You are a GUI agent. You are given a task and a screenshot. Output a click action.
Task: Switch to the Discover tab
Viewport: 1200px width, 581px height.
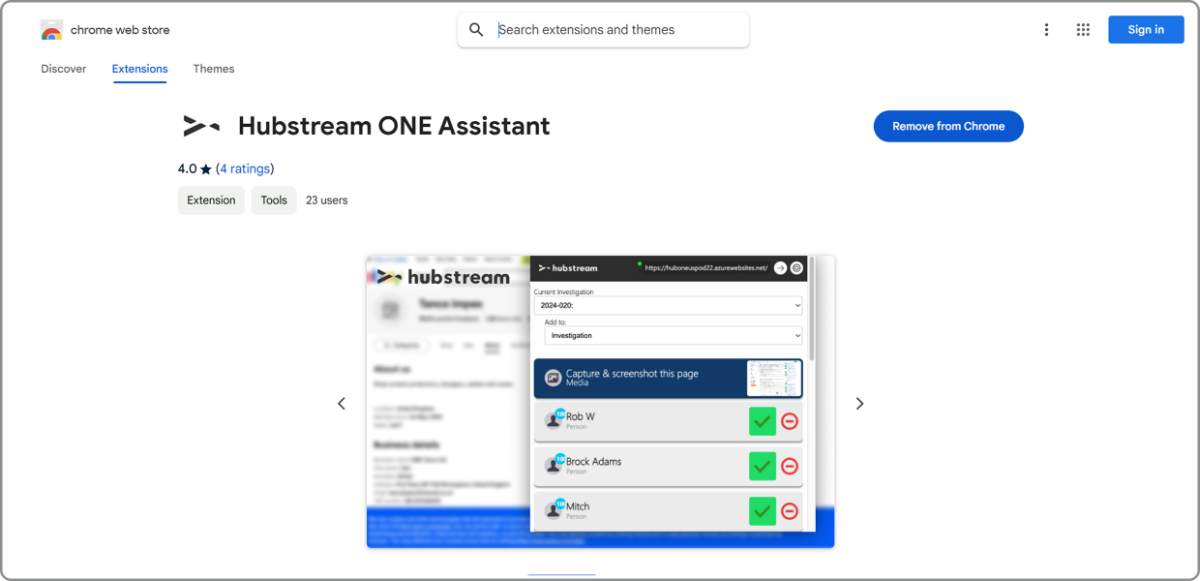(63, 68)
